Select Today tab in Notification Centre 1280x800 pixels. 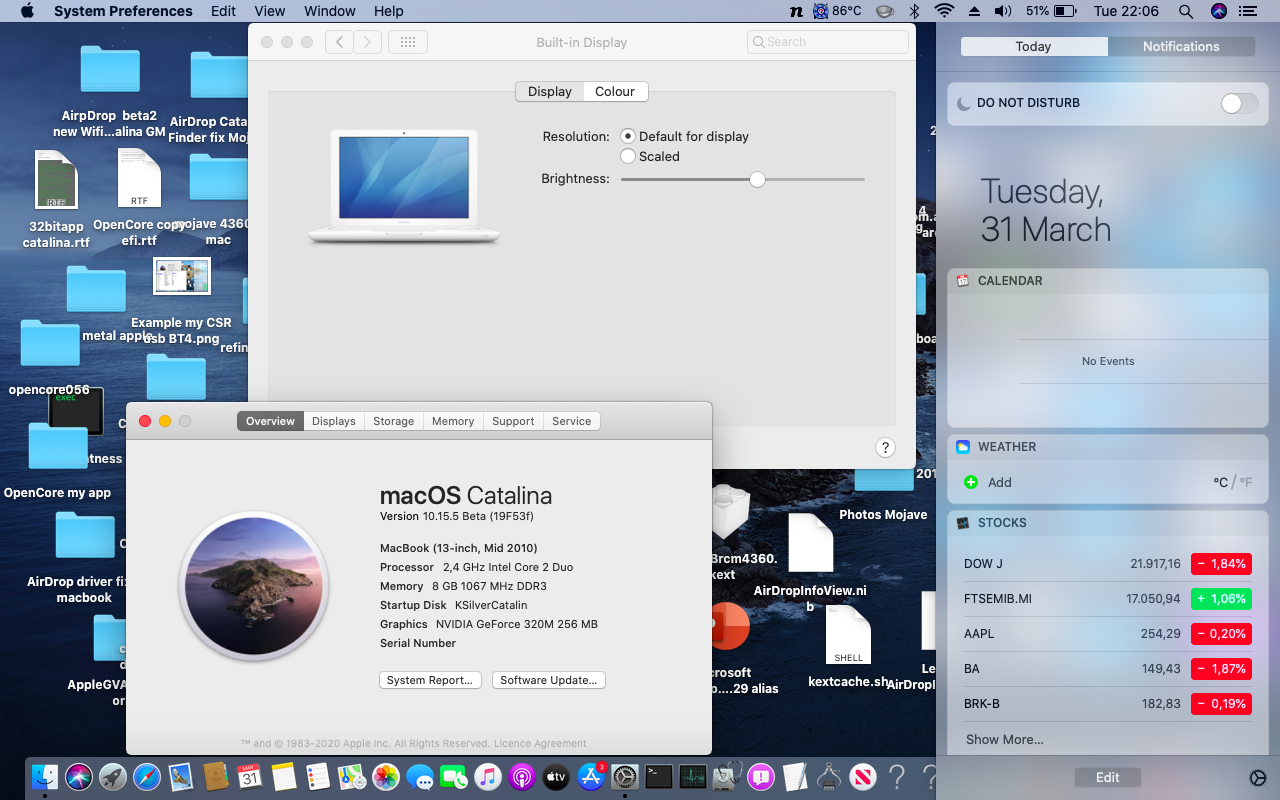1033,46
